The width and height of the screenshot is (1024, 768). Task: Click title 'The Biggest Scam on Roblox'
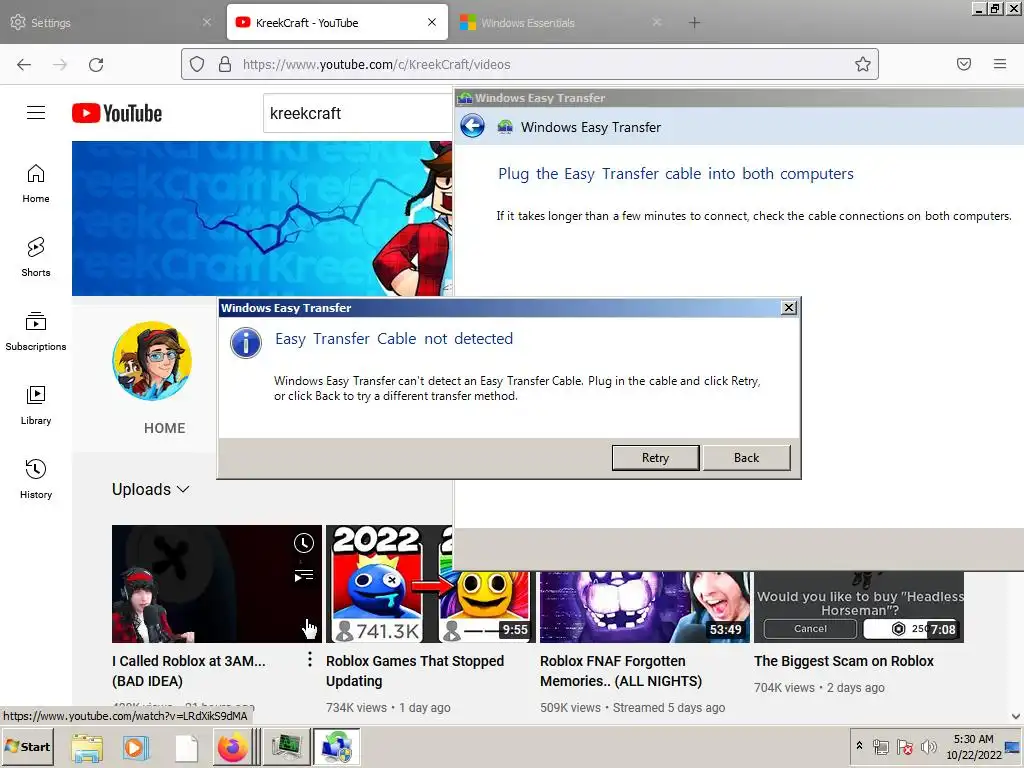click(x=844, y=661)
